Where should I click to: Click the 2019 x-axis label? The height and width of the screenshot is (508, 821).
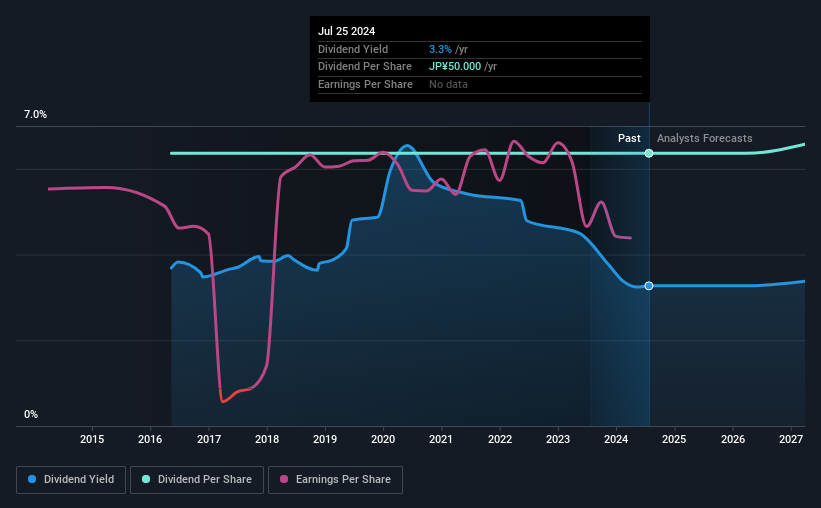tap(325, 439)
